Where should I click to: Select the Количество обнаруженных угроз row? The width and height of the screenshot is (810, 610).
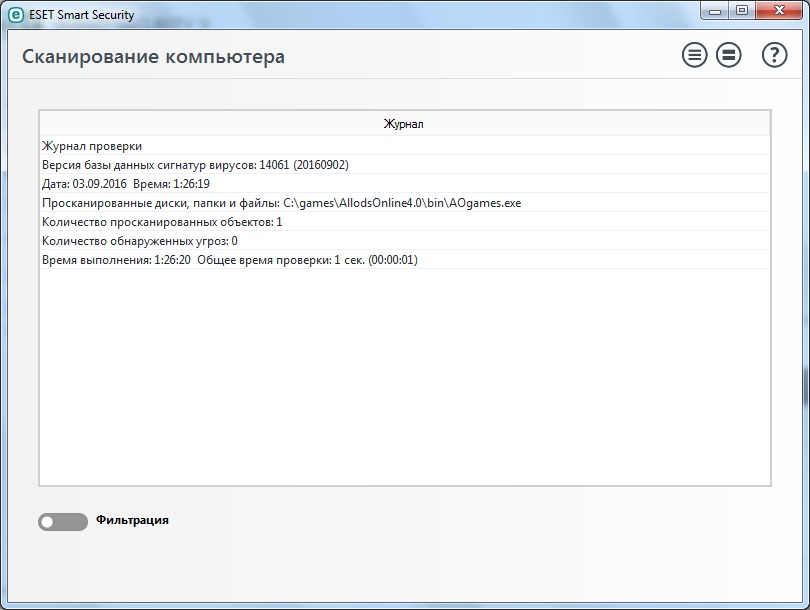[140, 241]
